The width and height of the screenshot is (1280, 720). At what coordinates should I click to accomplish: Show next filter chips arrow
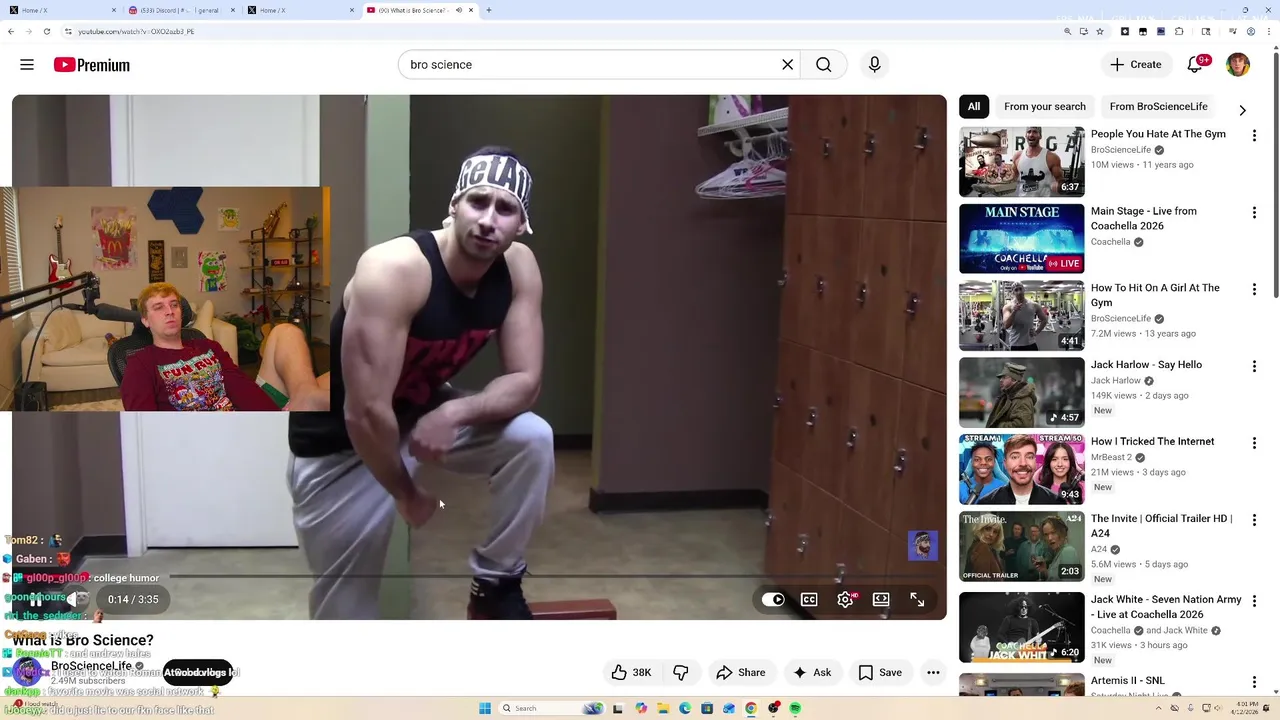click(1242, 110)
